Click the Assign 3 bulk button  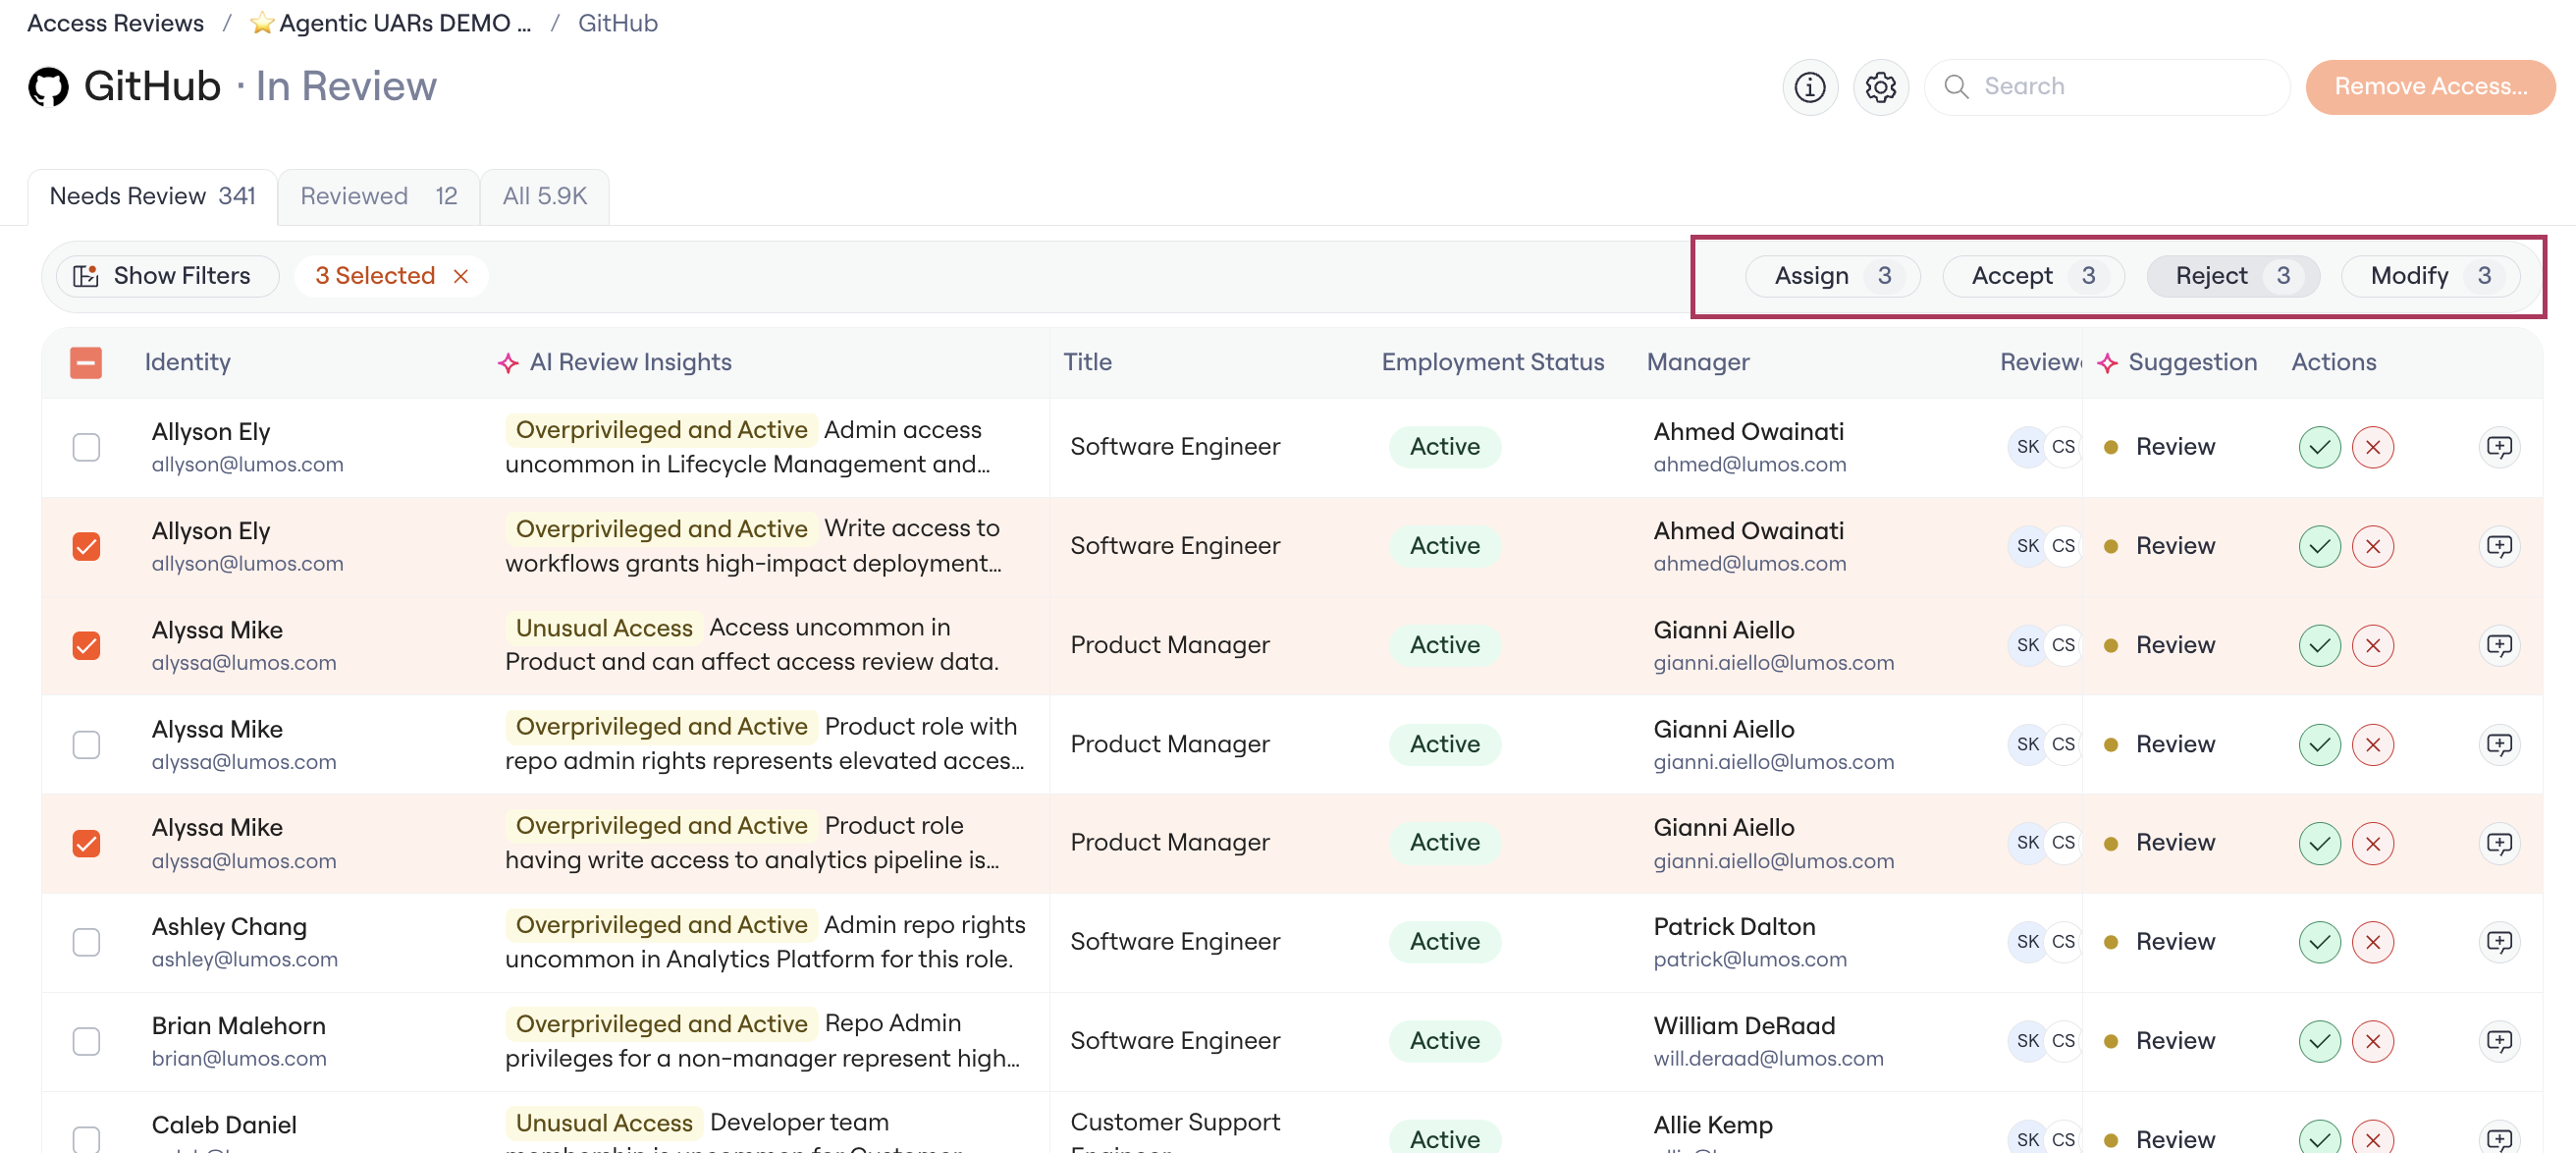click(1832, 276)
